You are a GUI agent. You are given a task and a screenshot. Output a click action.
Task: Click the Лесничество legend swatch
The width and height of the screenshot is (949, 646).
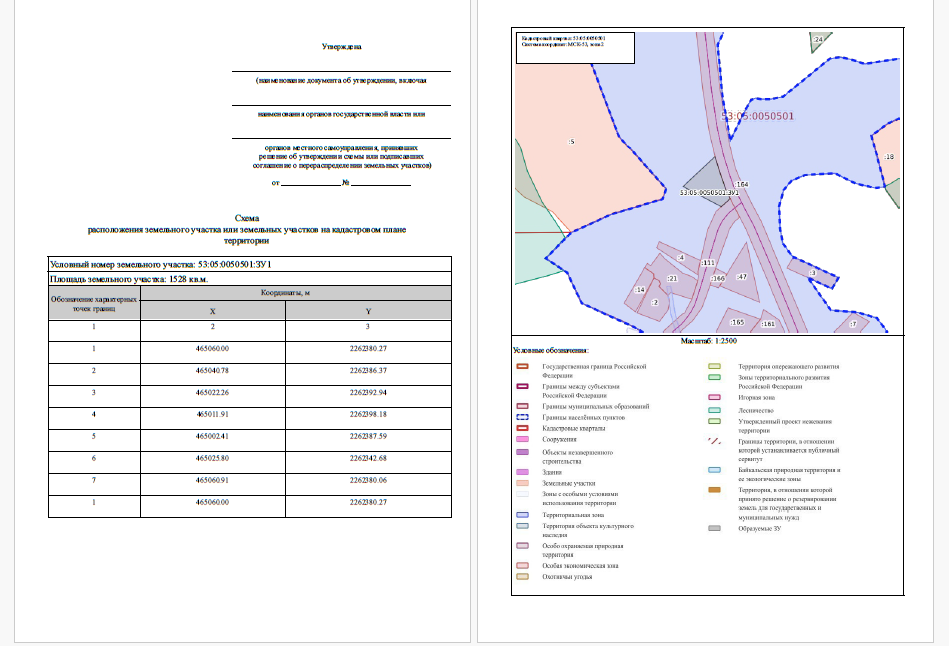click(714, 410)
